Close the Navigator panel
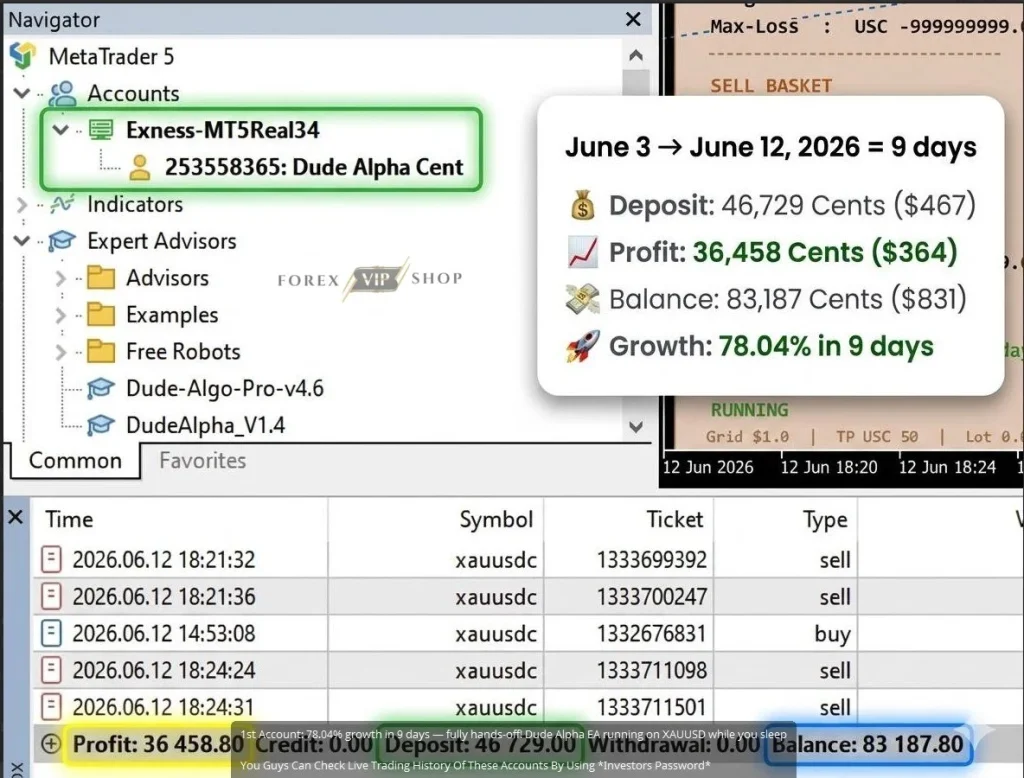Viewport: 1024px width, 778px height. (x=633, y=20)
